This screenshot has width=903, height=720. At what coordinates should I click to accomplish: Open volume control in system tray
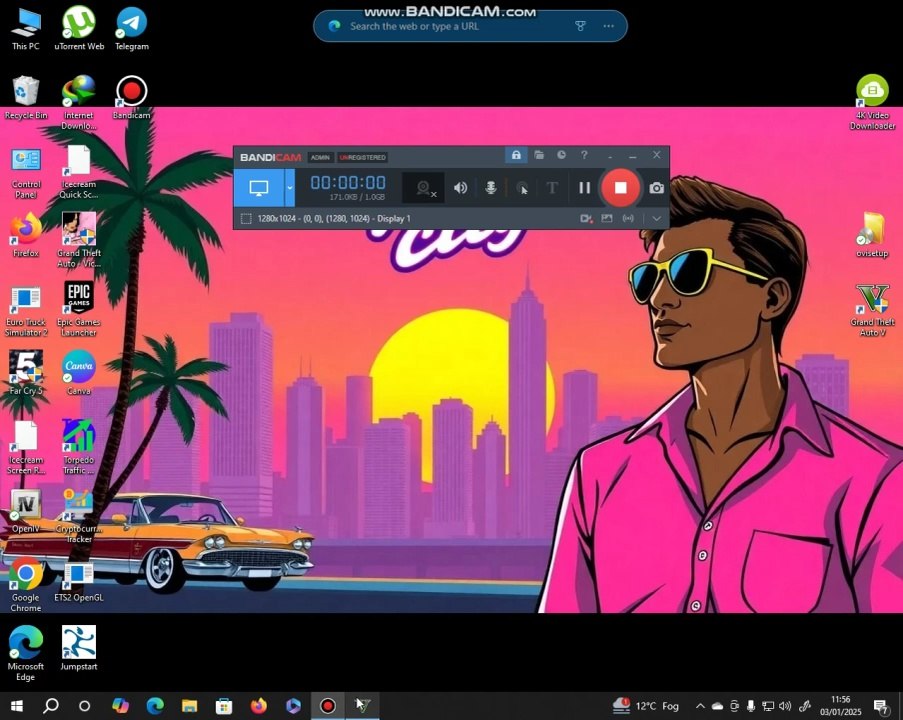(784, 706)
